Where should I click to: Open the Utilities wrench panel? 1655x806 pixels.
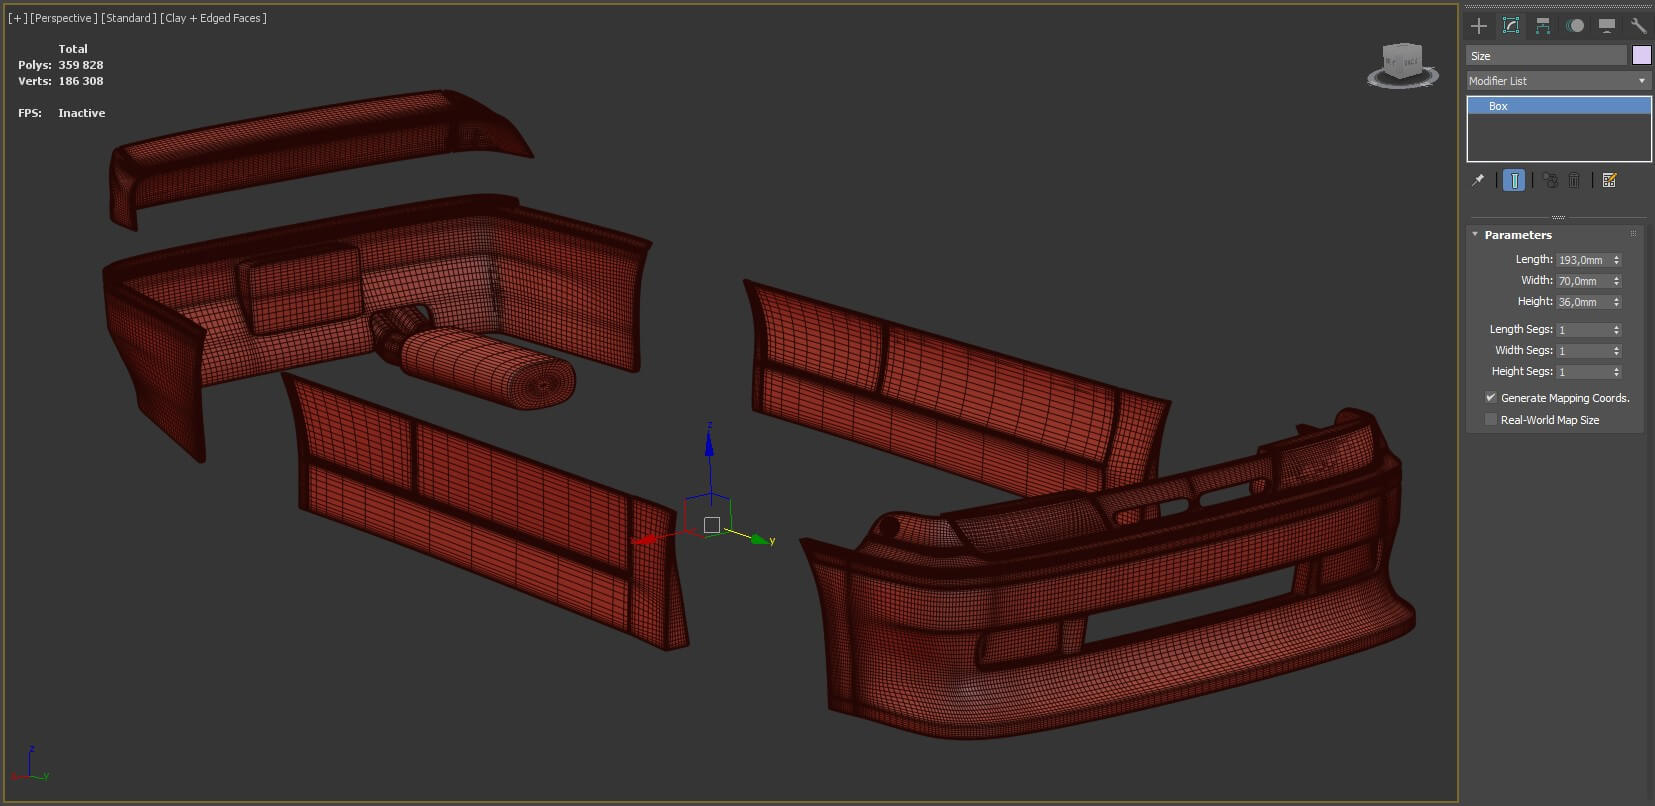click(x=1638, y=26)
